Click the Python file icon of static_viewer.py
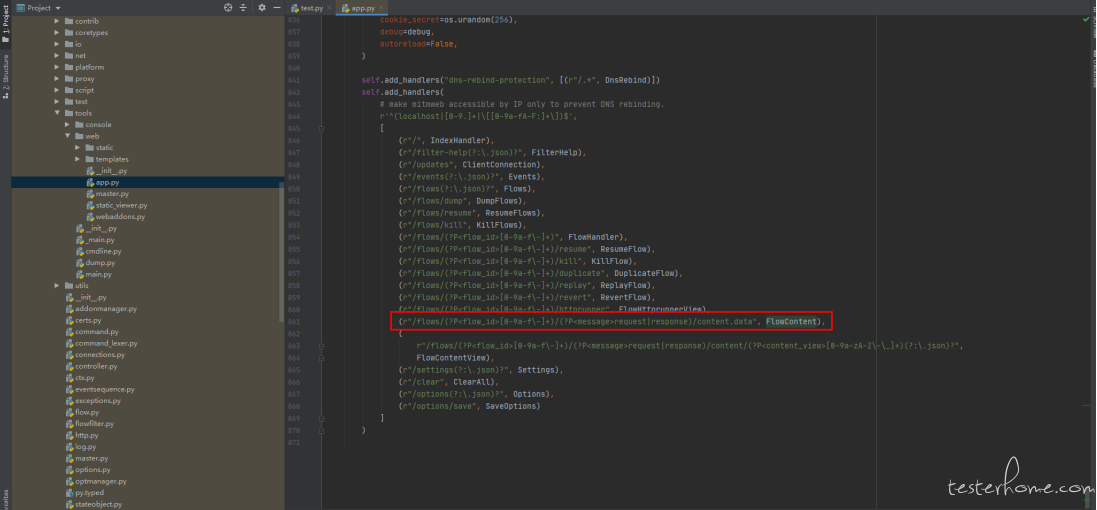Image resolution: width=1097 pixels, height=510 pixels. tap(90, 206)
